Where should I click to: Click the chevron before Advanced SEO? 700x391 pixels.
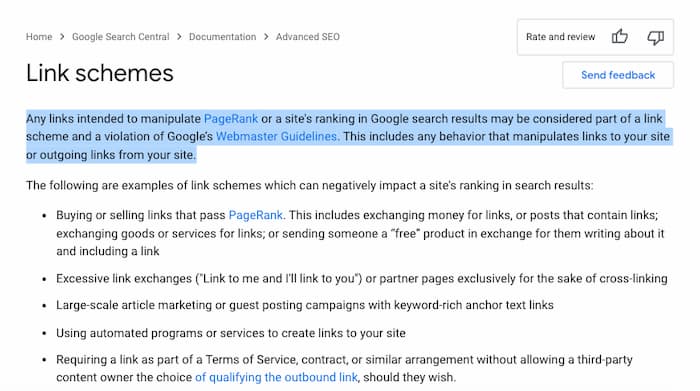coord(266,37)
